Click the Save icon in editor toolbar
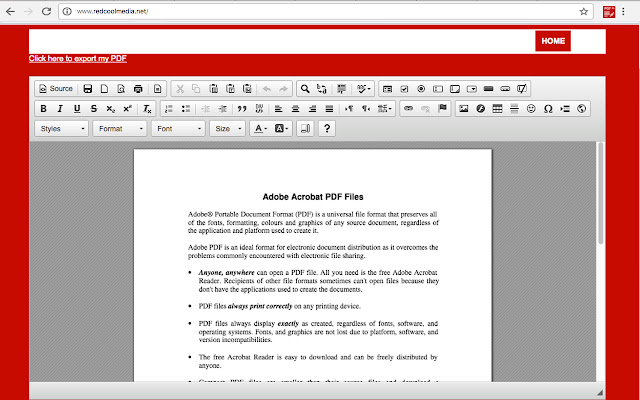The height and width of the screenshot is (400, 640). 87,89
